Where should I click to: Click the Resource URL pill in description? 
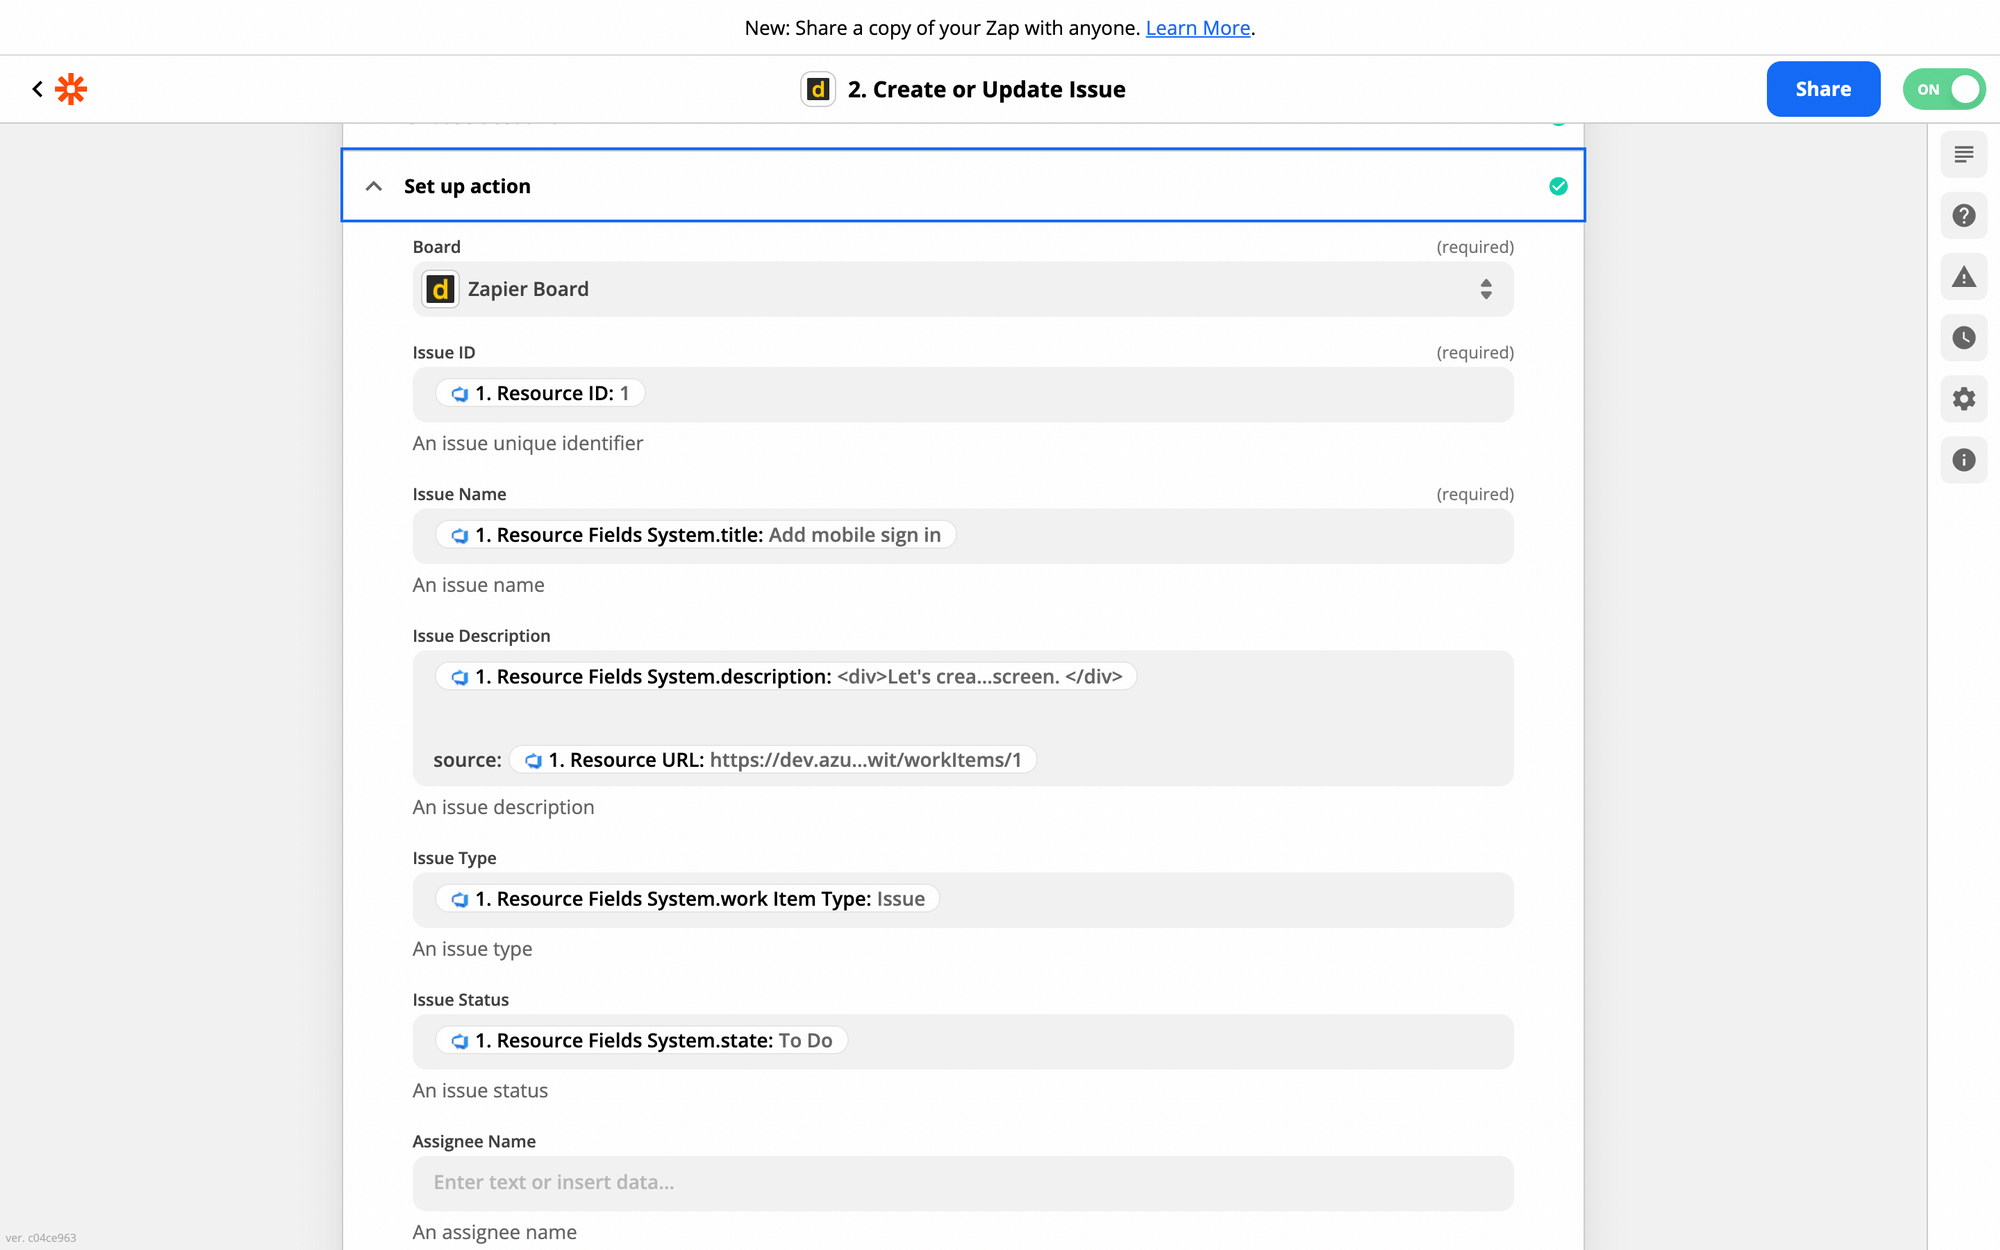(x=773, y=760)
